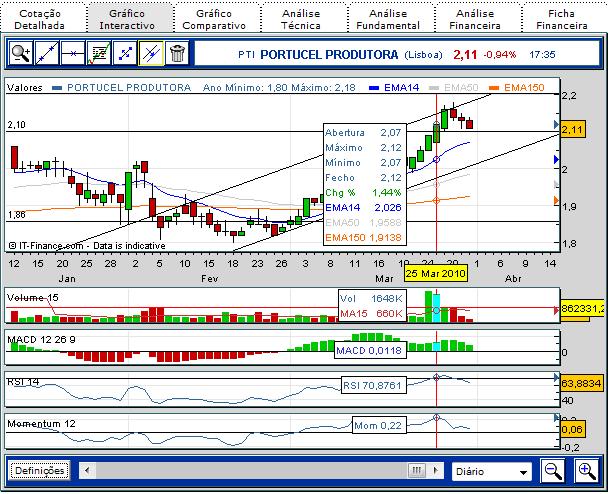Select the parallel line tool

tap(151, 54)
